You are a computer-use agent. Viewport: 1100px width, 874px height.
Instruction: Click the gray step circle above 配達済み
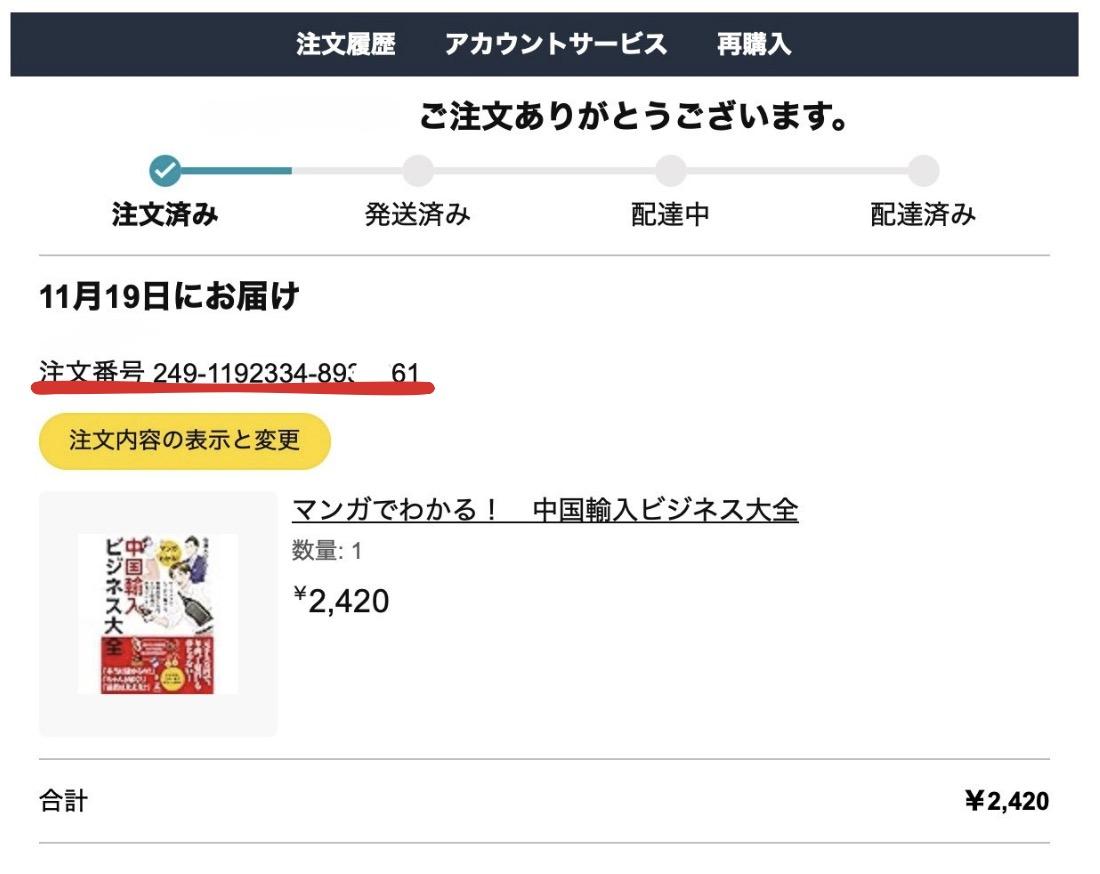[x=923, y=171]
